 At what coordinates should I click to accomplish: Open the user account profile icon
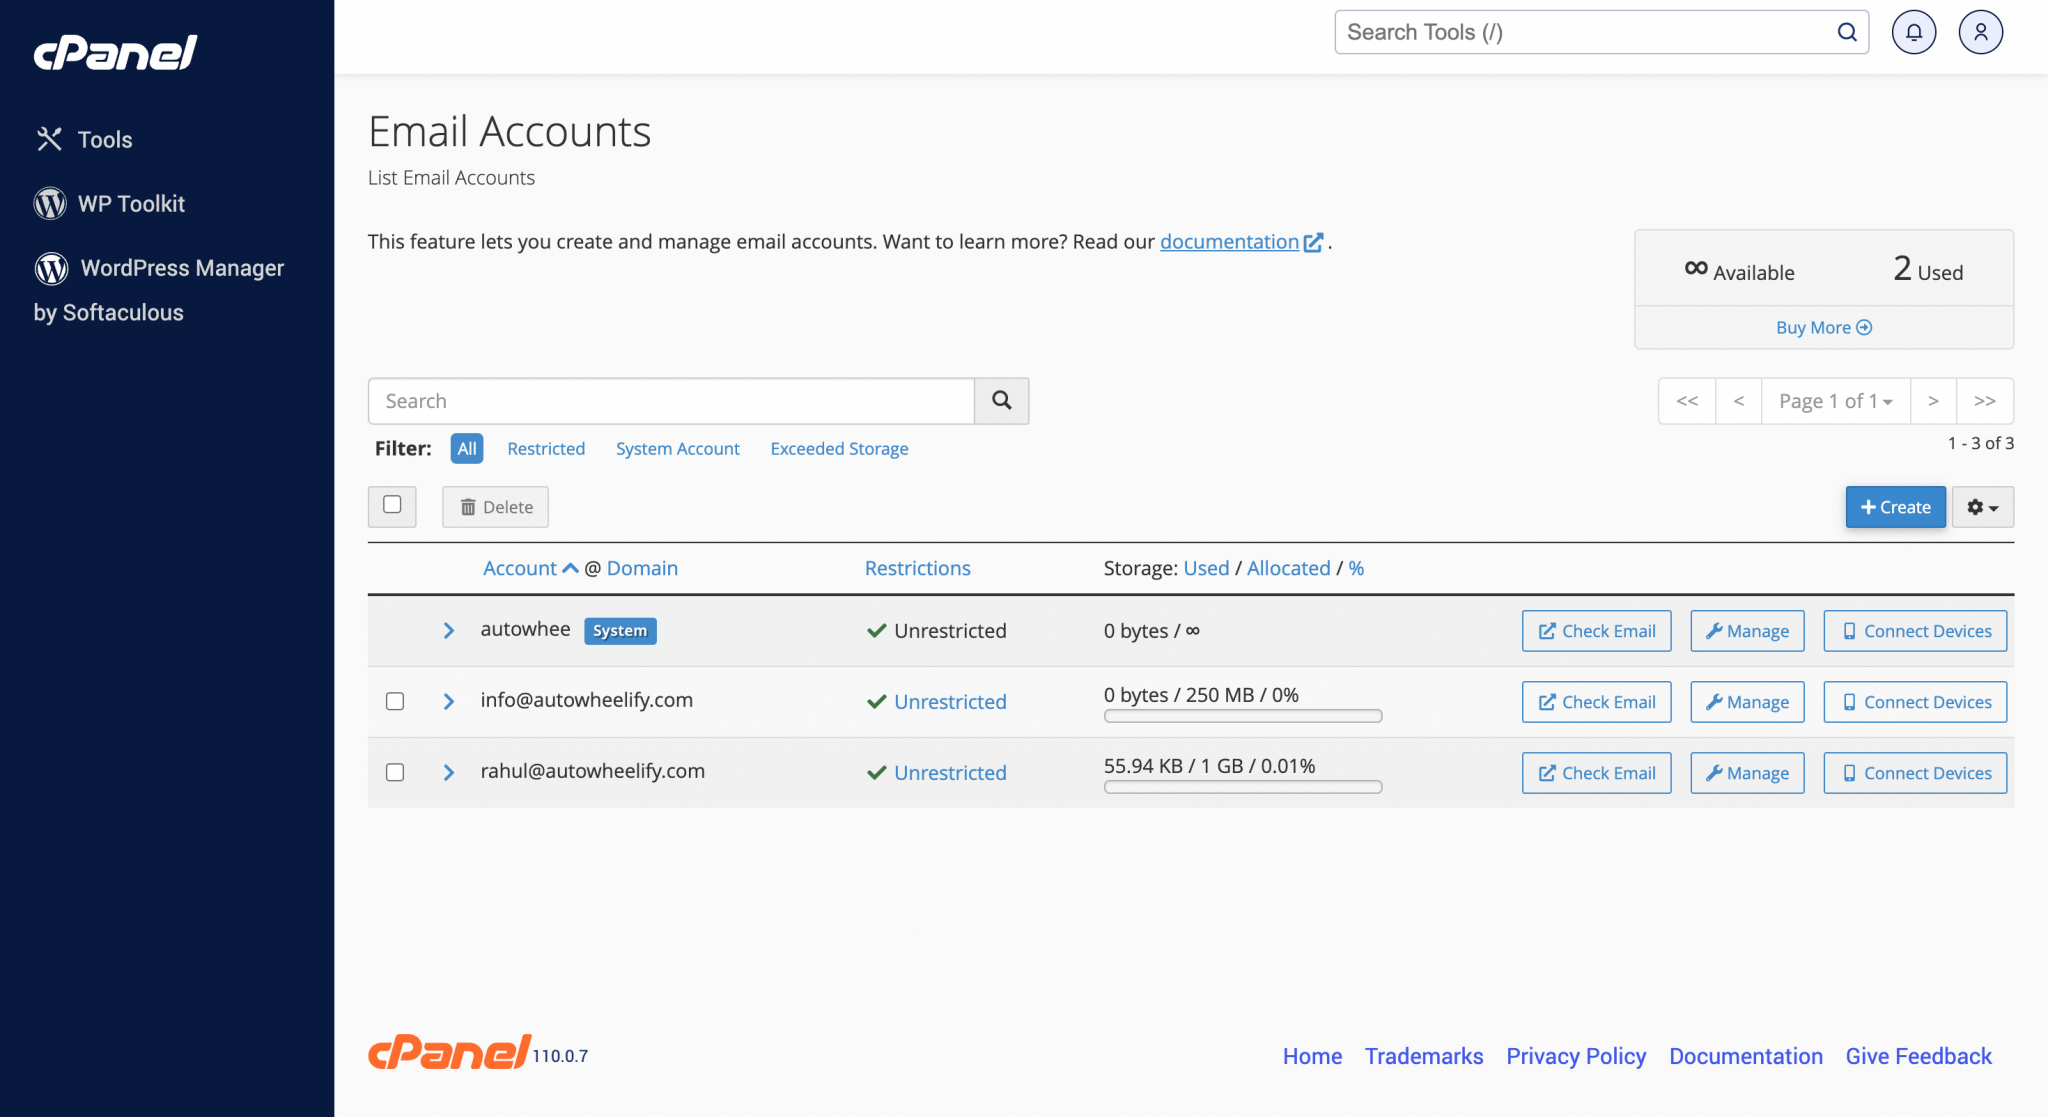[1981, 31]
